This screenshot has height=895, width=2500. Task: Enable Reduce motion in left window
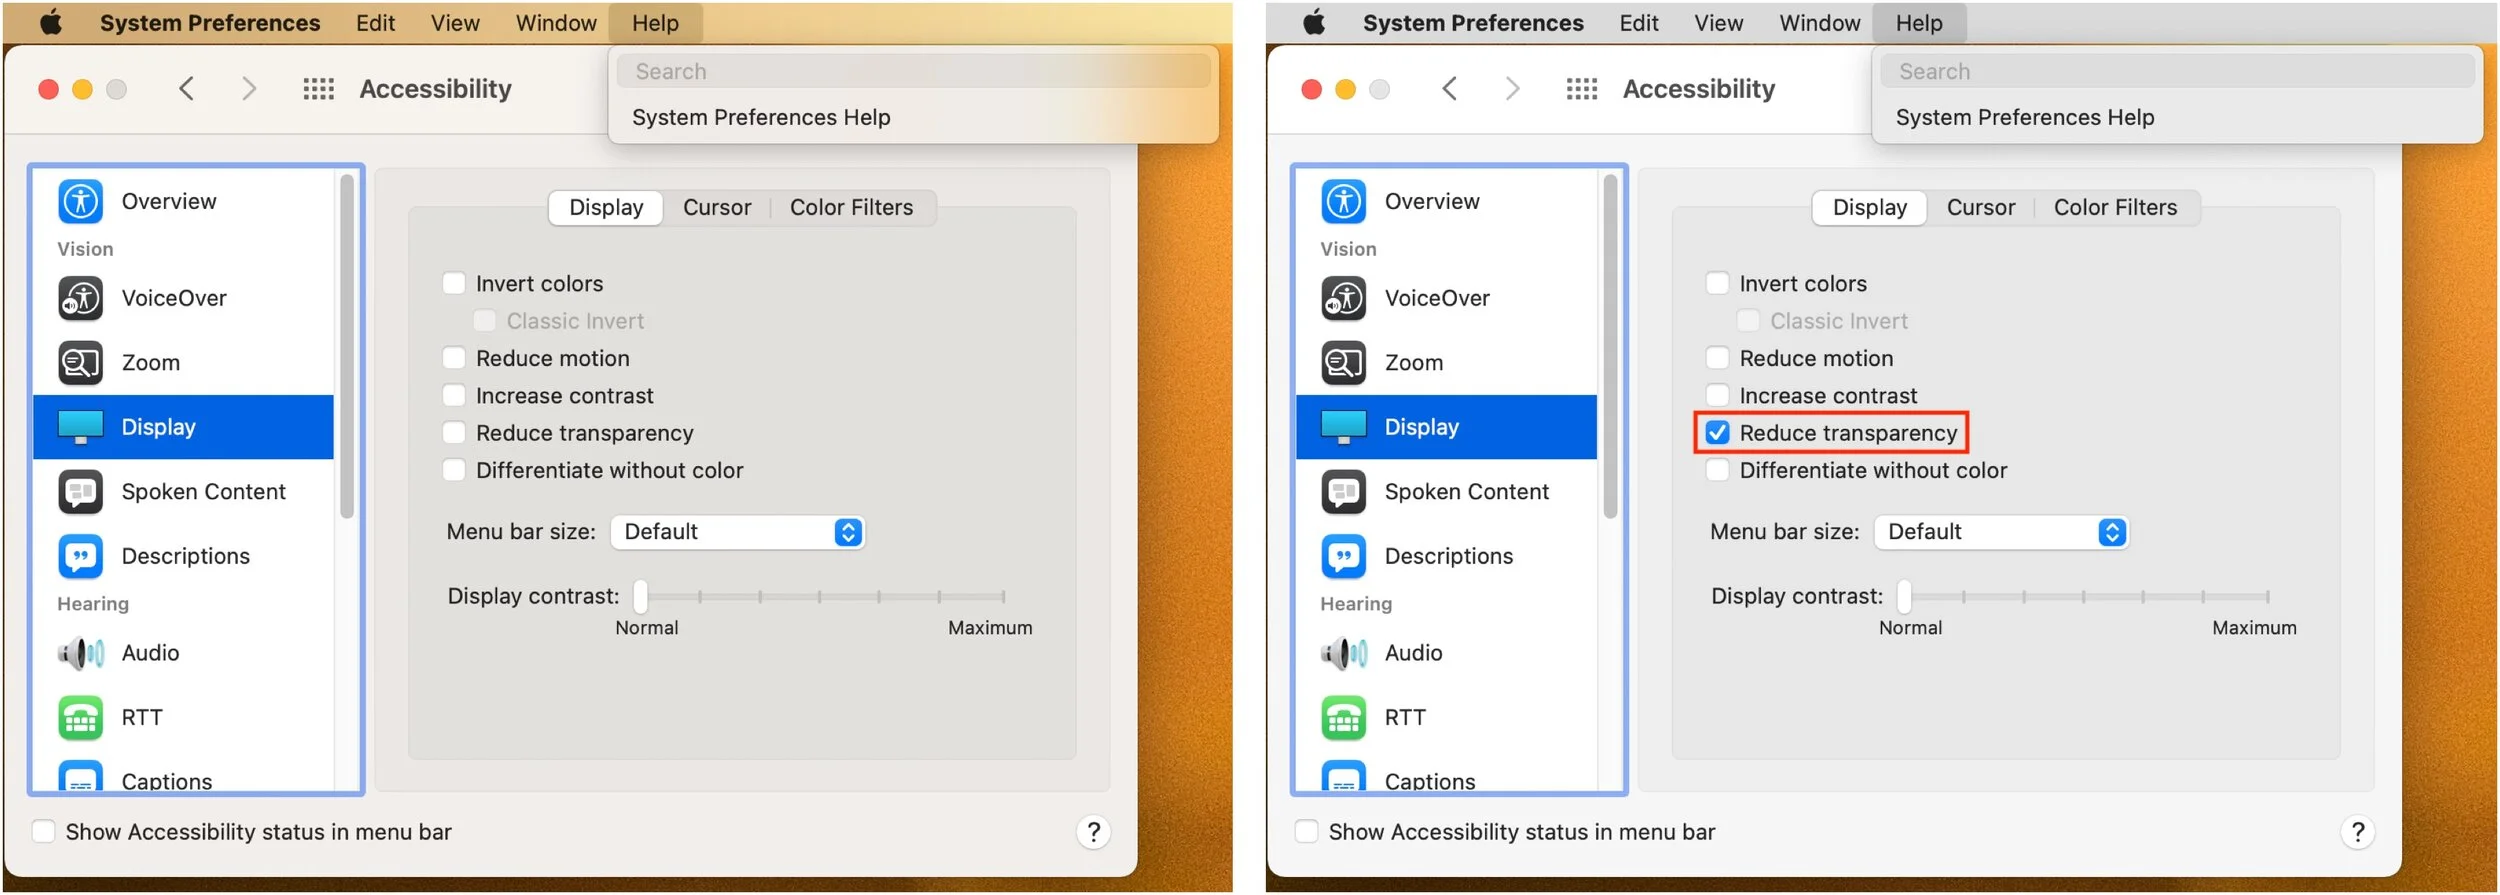454,358
